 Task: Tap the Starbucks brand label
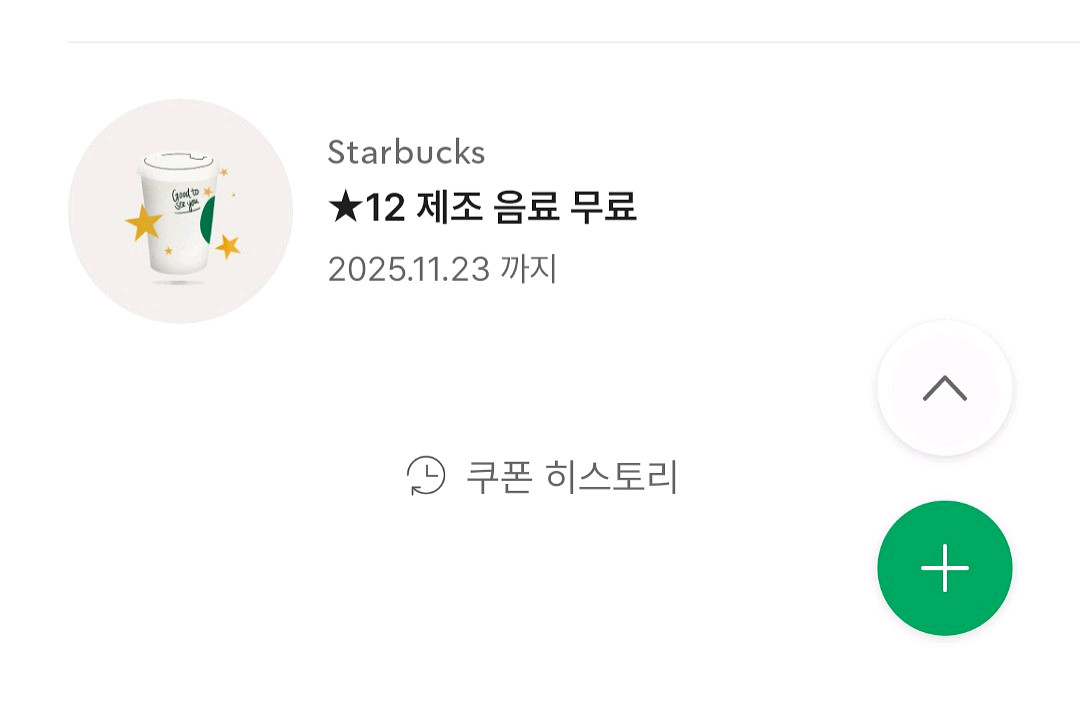tap(405, 152)
